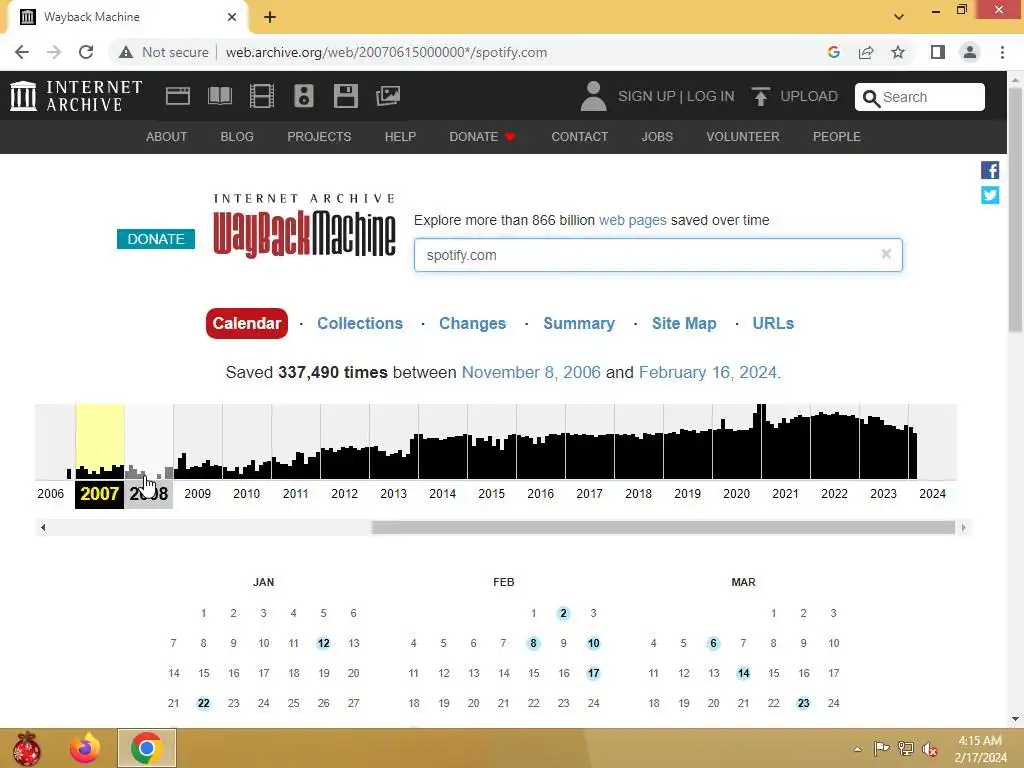Expand the tab search dropdown chevron
The width and height of the screenshot is (1024, 768).
coord(899,17)
